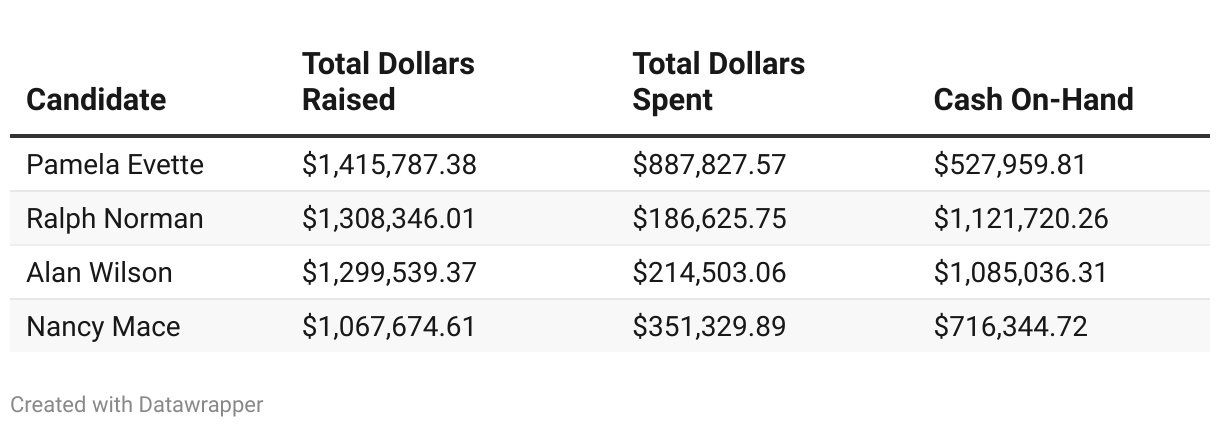The height and width of the screenshot is (428, 1220).
Task: Click Alan Wilson's raised amount $1,299,539.37
Action: click(389, 272)
